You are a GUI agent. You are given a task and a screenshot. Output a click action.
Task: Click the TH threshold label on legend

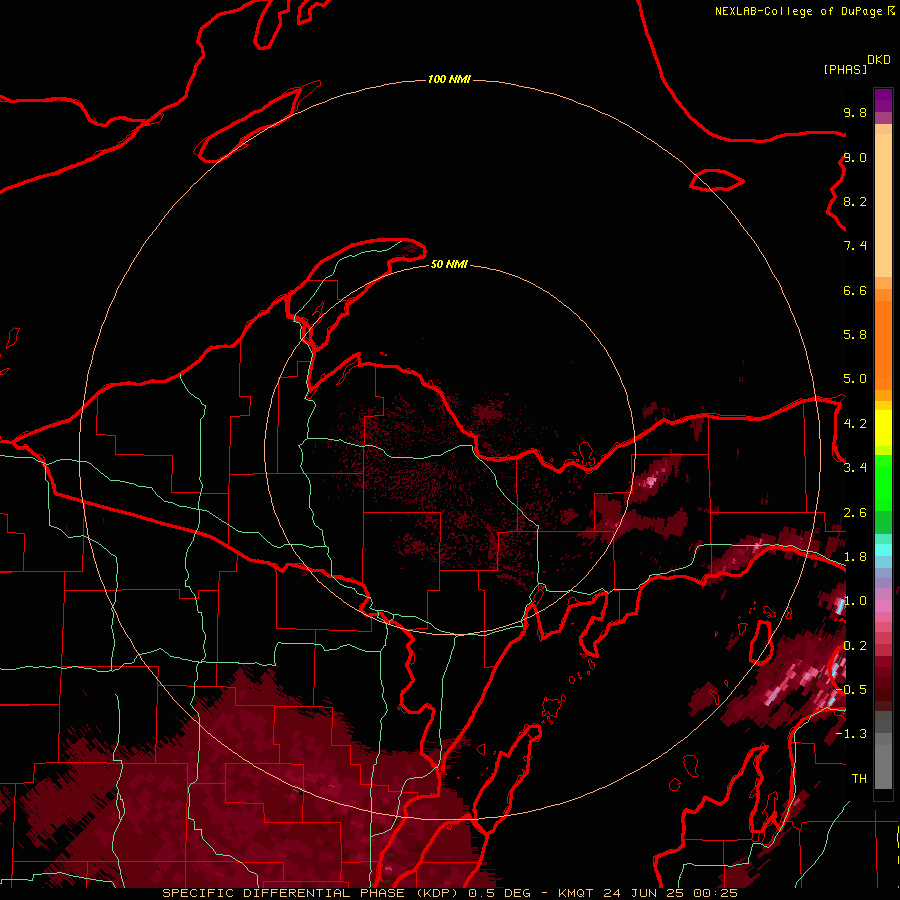point(859,779)
